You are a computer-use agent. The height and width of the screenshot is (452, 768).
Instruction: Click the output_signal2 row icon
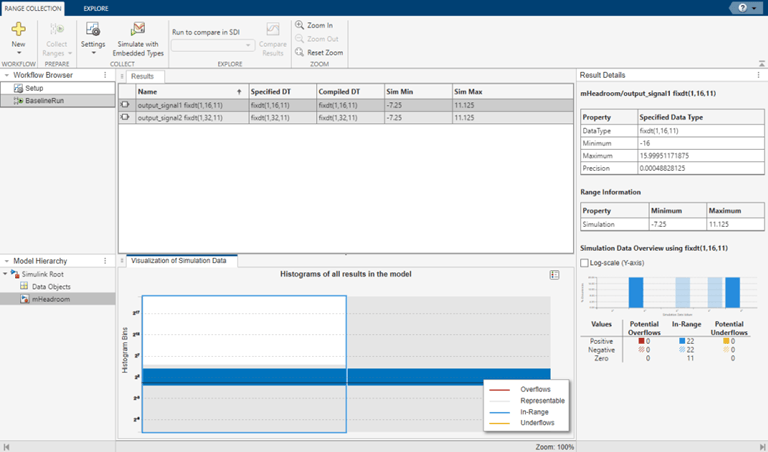click(x=125, y=117)
